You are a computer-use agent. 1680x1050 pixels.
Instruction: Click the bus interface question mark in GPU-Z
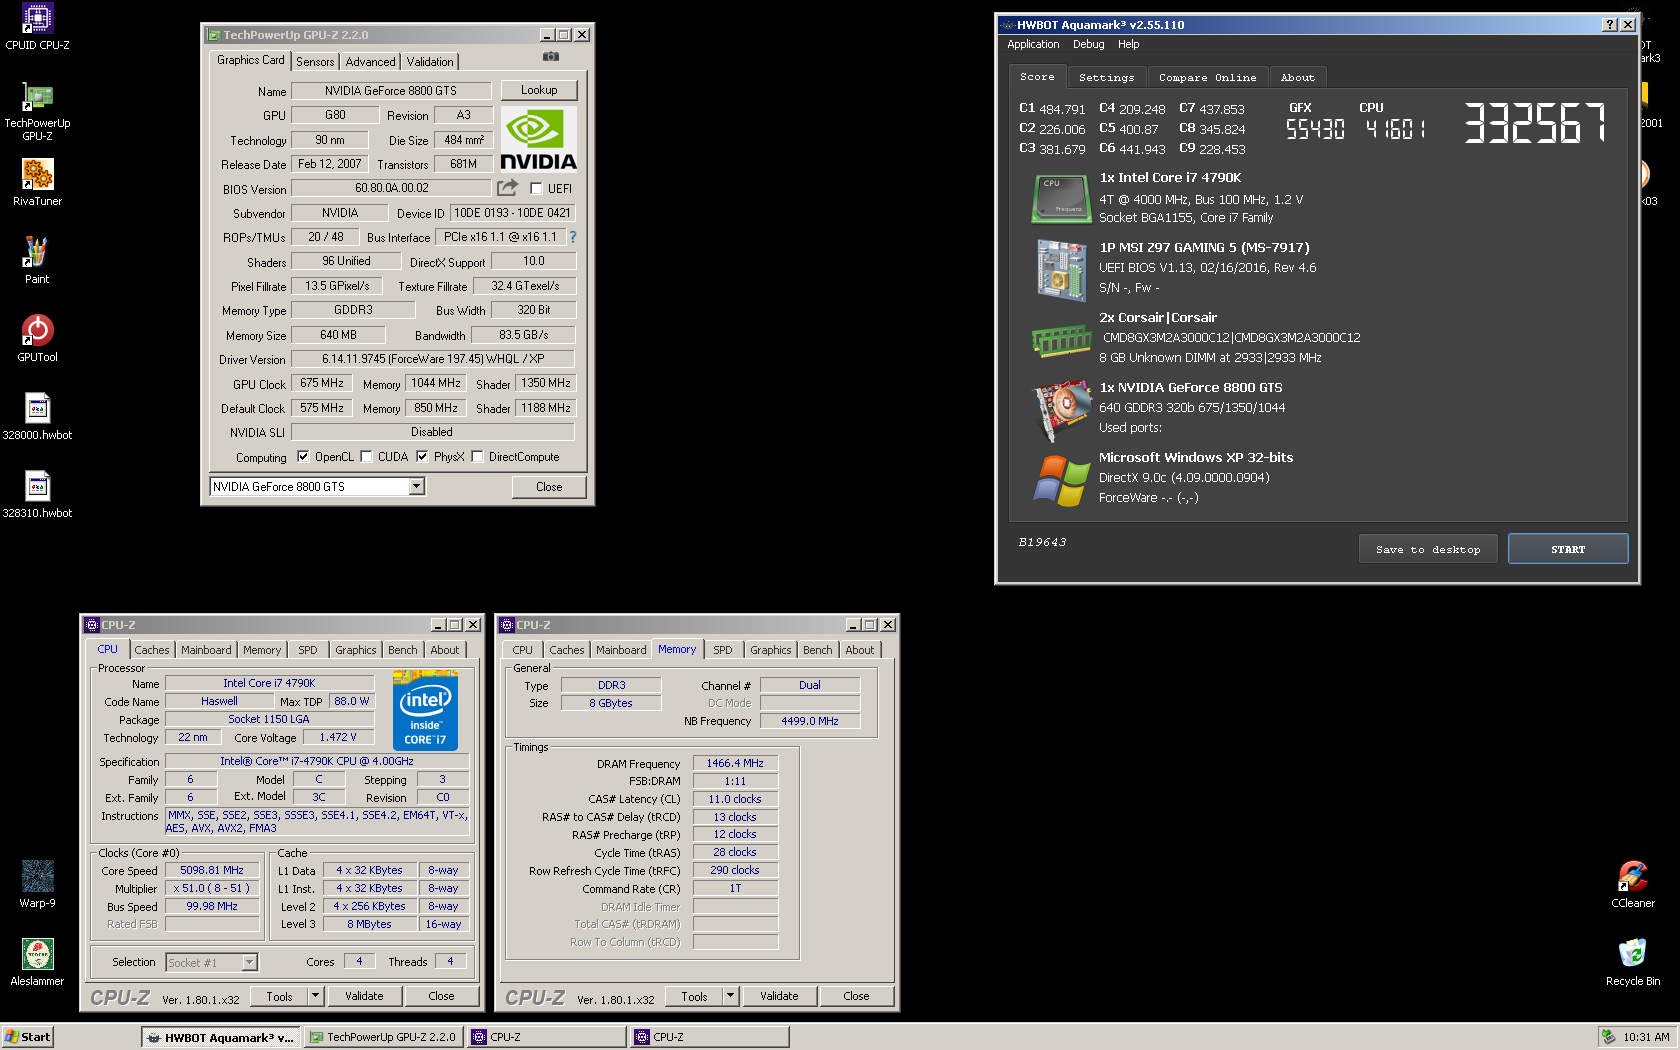pyautogui.click(x=573, y=237)
